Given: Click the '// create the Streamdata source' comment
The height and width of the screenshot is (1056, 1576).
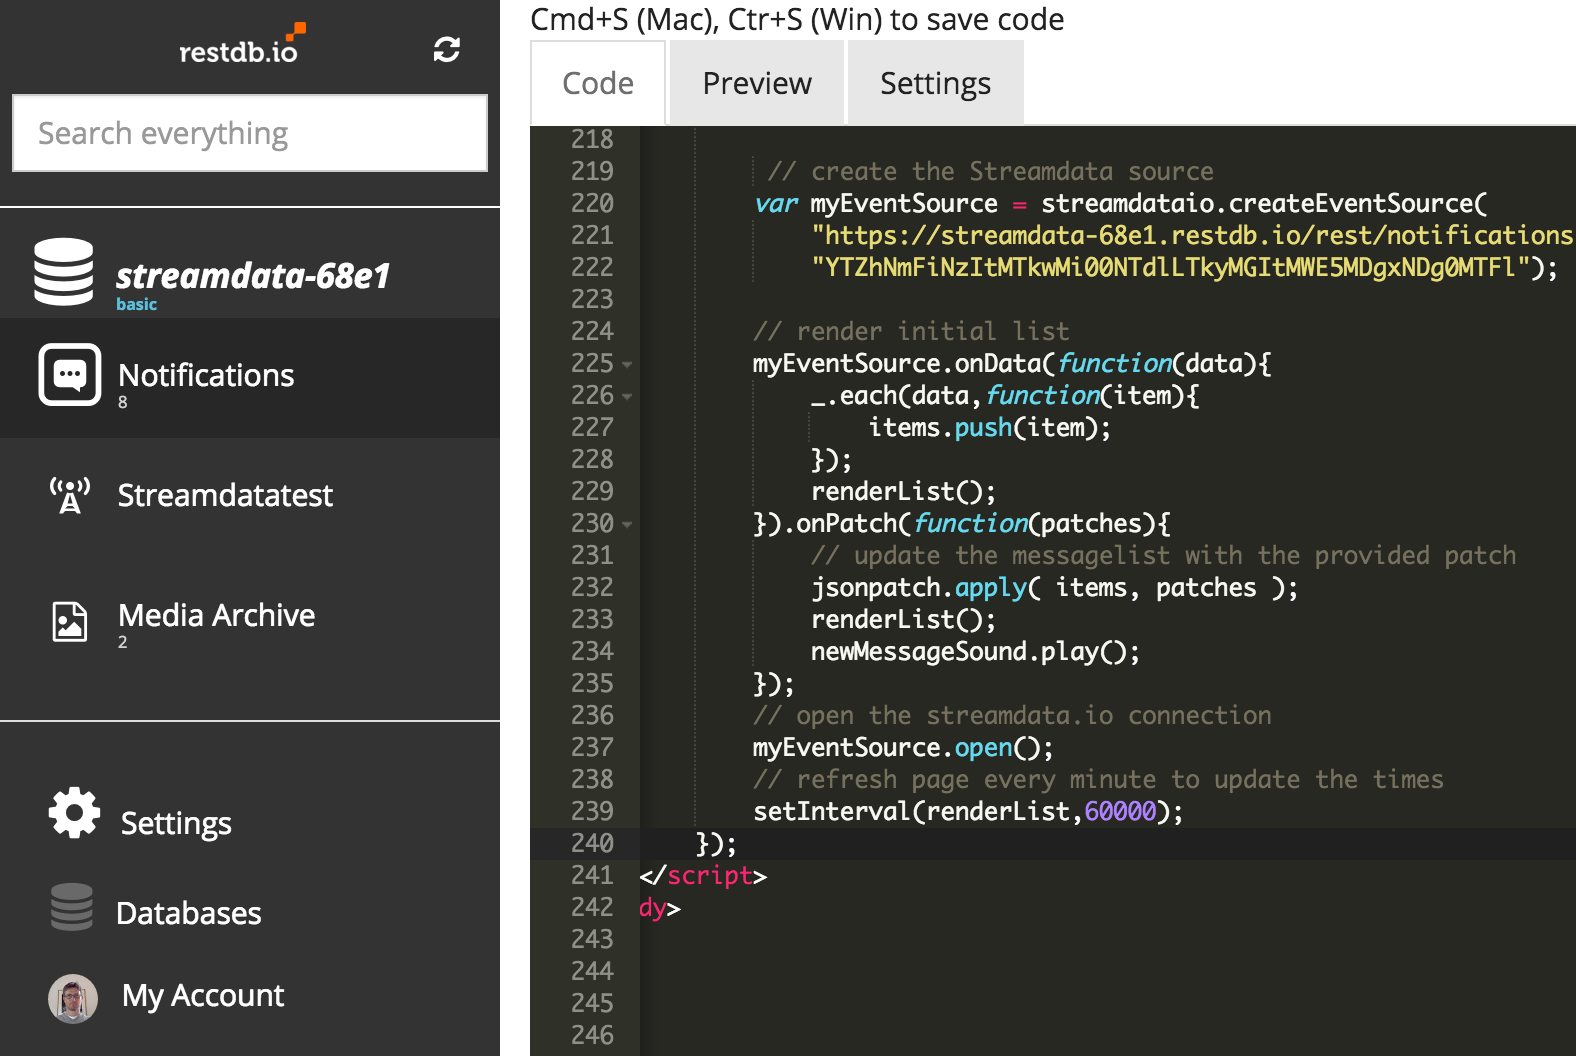Looking at the screenshot, I should [990, 171].
